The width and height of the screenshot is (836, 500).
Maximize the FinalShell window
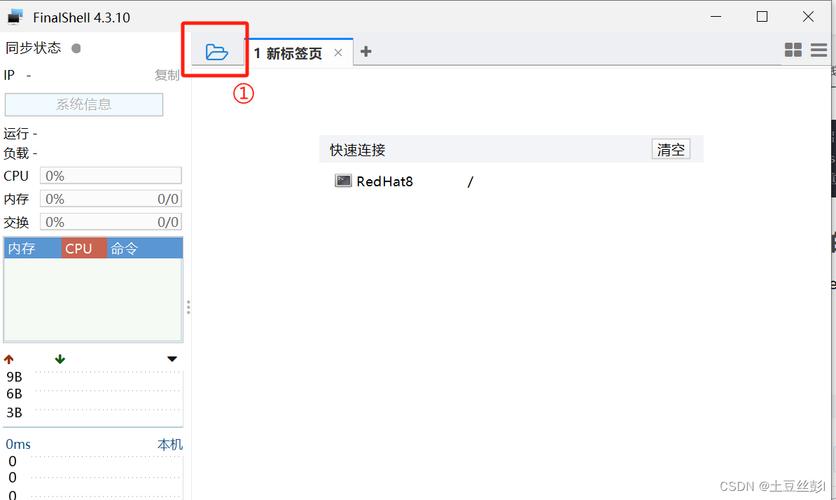point(762,17)
